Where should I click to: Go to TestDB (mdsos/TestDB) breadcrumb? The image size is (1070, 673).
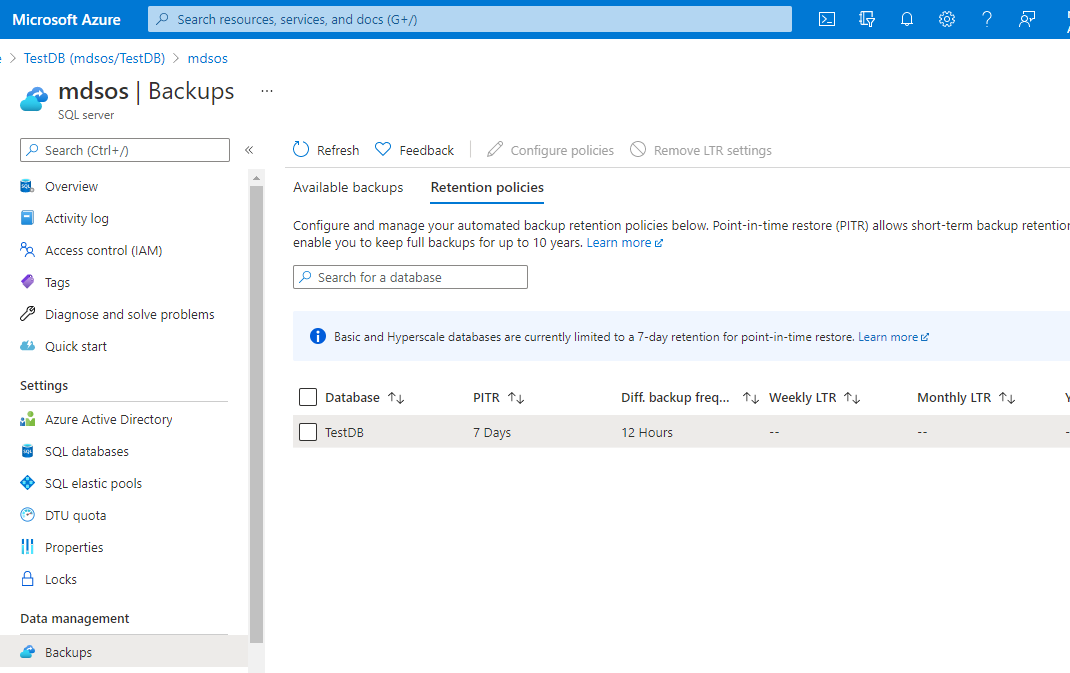coord(94,58)
